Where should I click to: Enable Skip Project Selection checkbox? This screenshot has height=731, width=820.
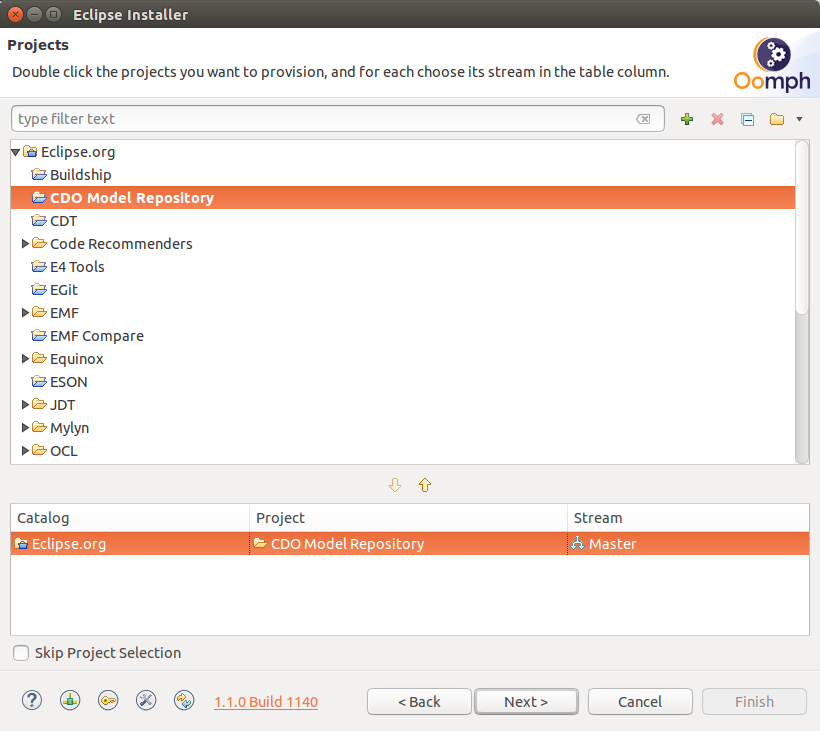[21, 653]
